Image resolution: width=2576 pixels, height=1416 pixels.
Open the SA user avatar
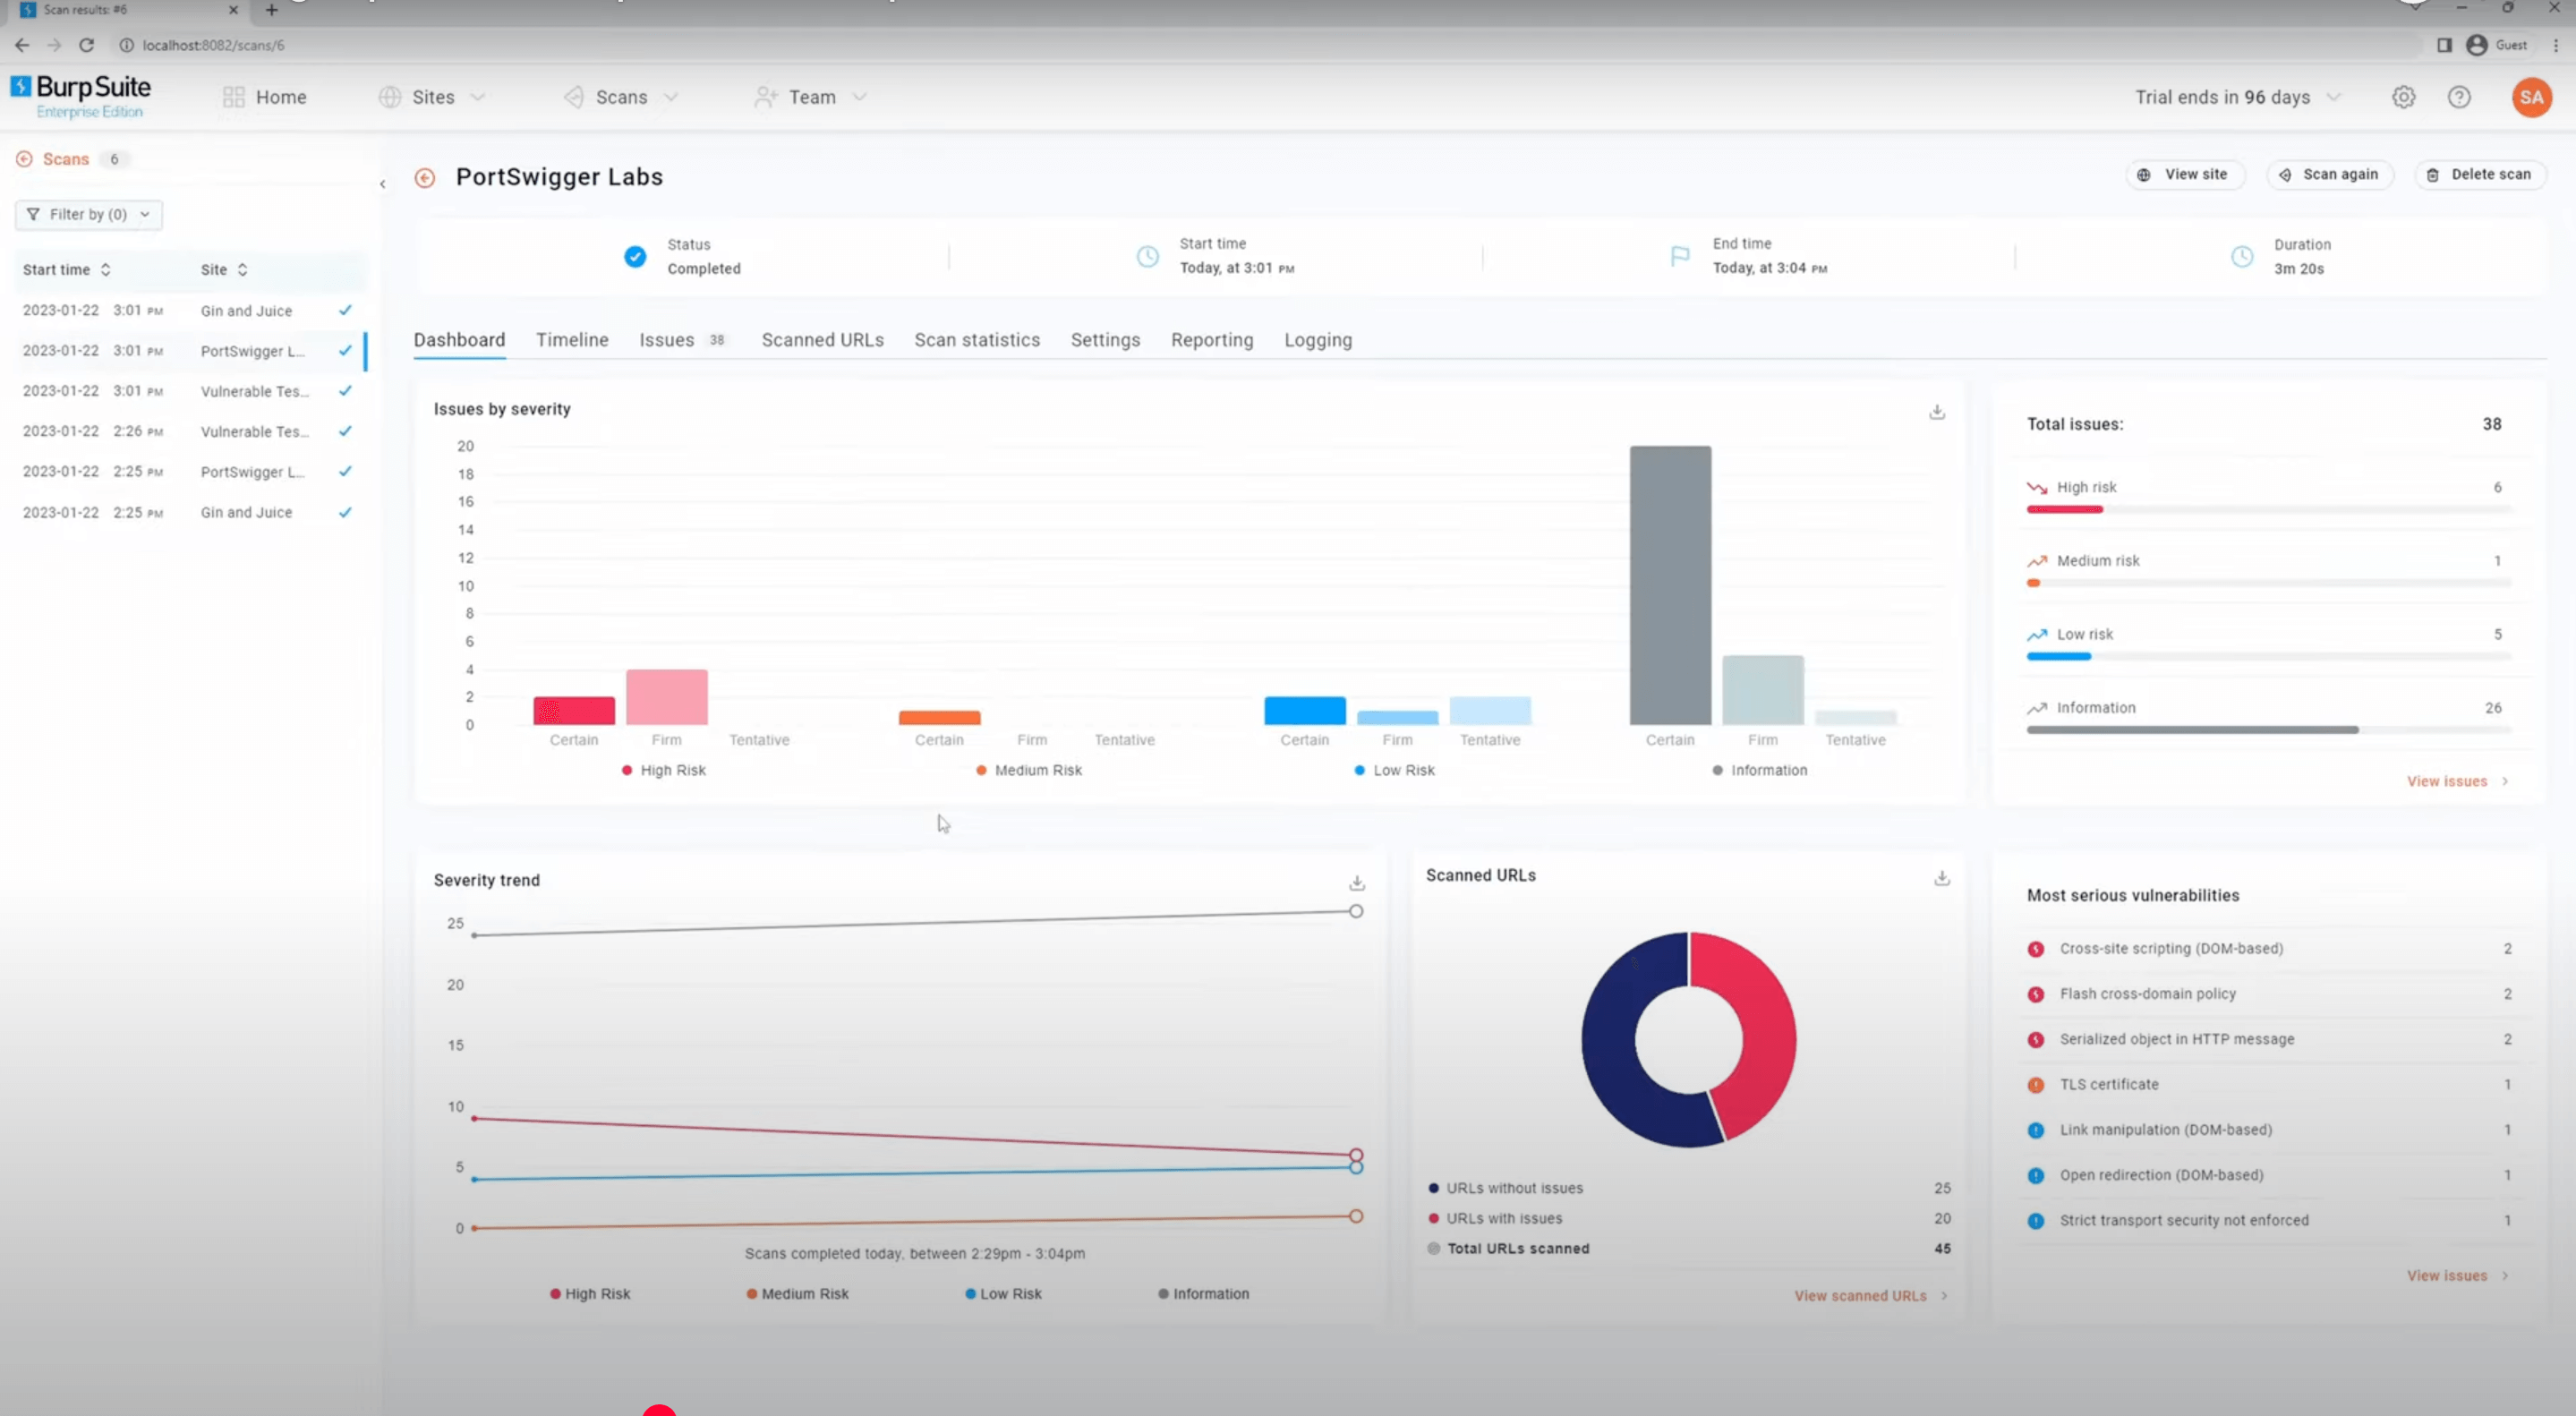click(2531, 97)
